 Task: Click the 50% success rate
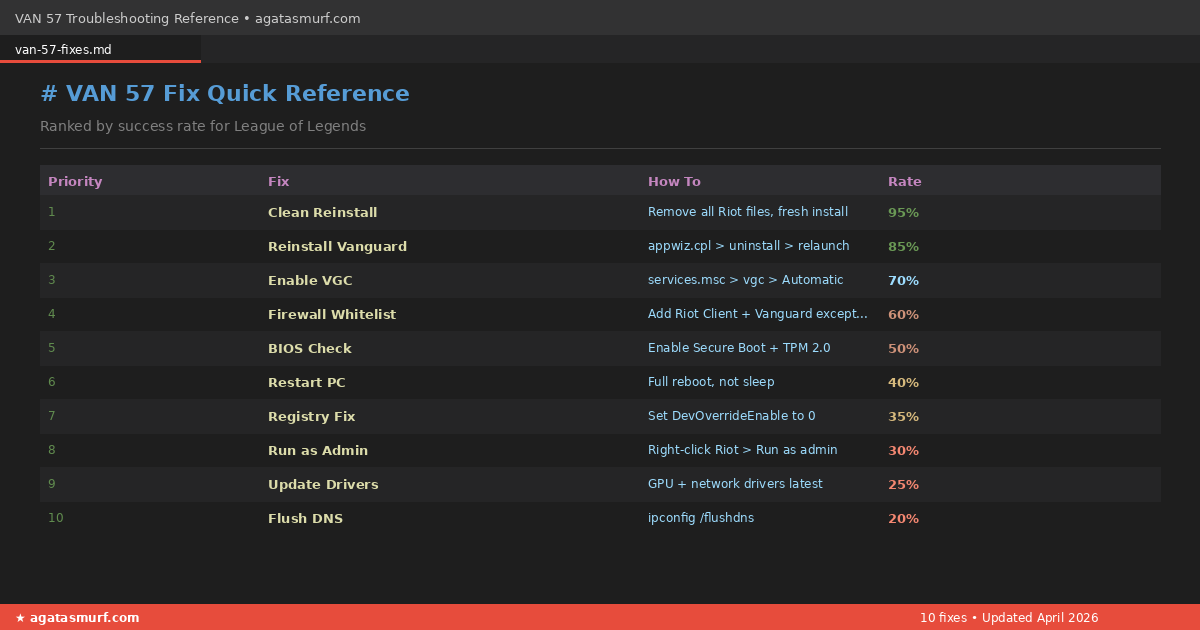[x=903, y=349]
